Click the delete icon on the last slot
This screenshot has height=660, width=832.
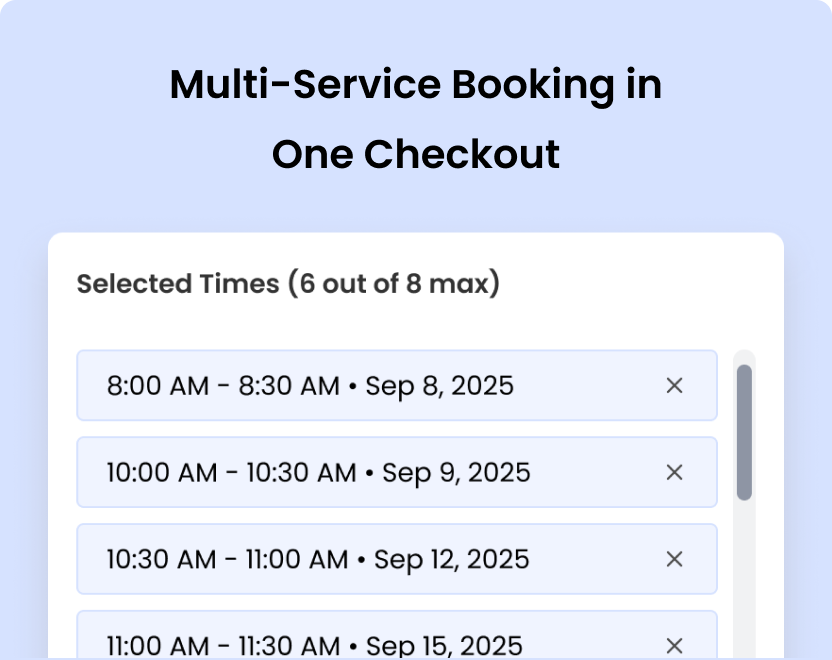point(673,644)
